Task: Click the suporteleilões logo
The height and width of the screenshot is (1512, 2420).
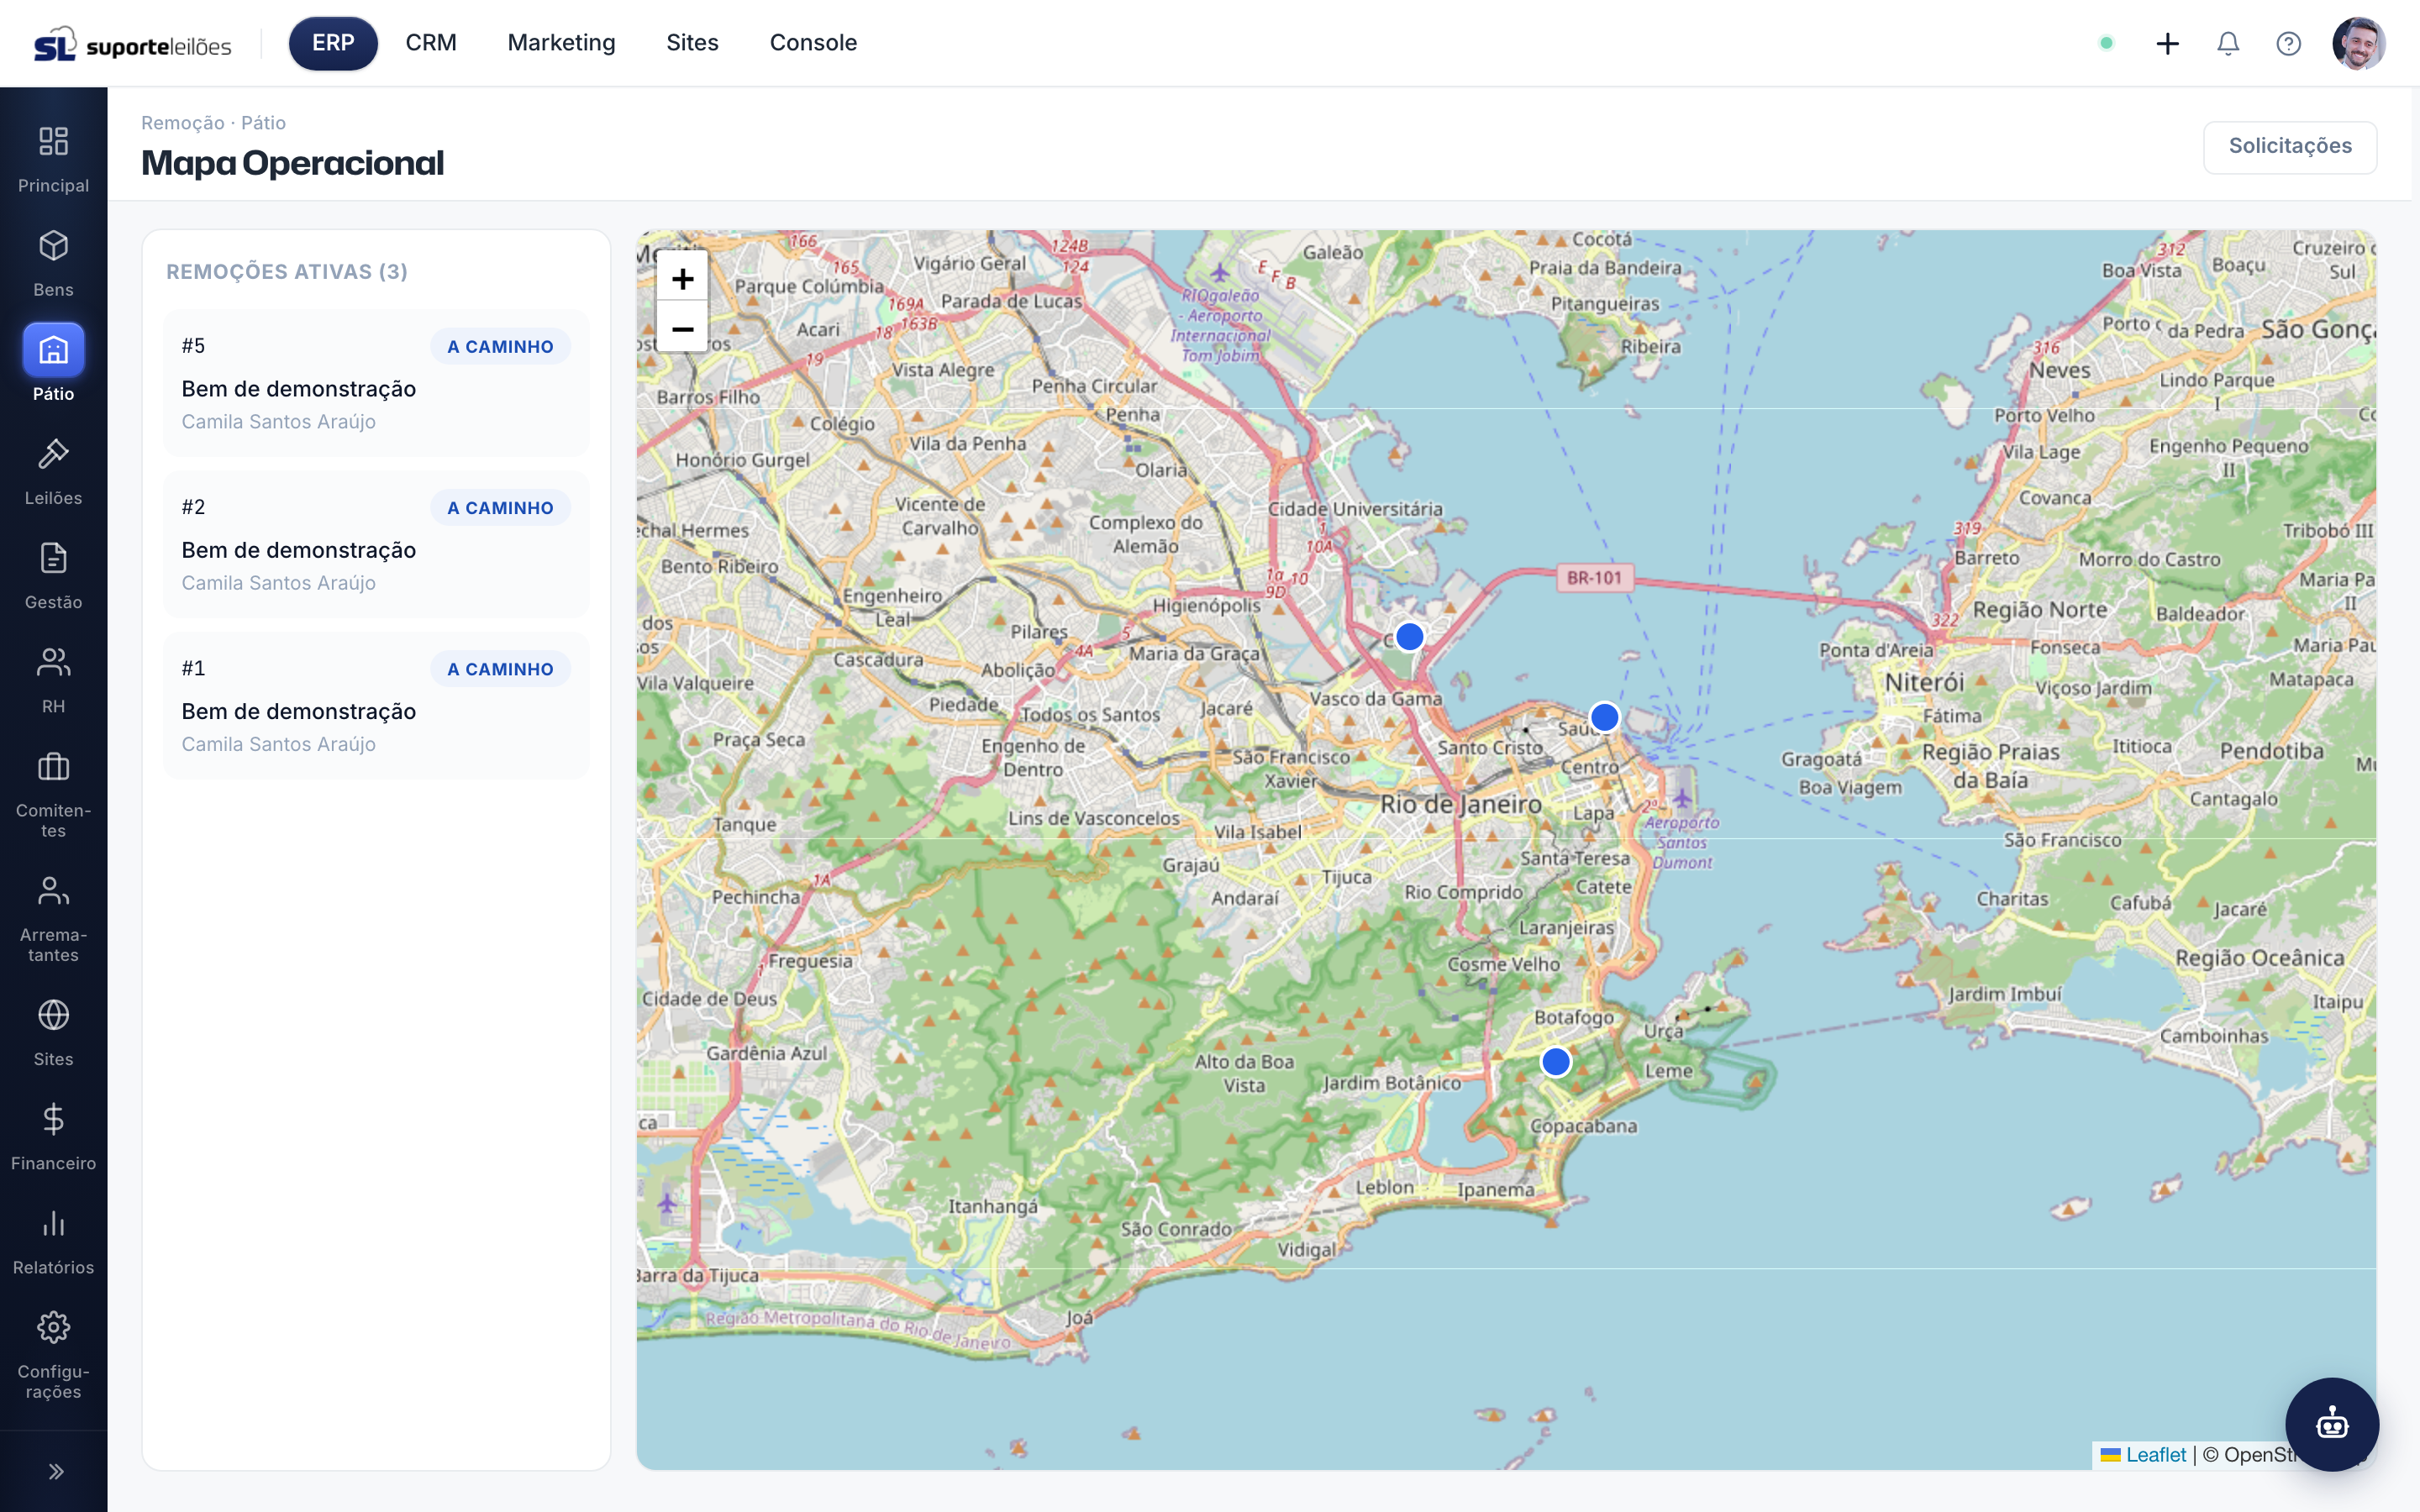Action: (x=132, y=44)
